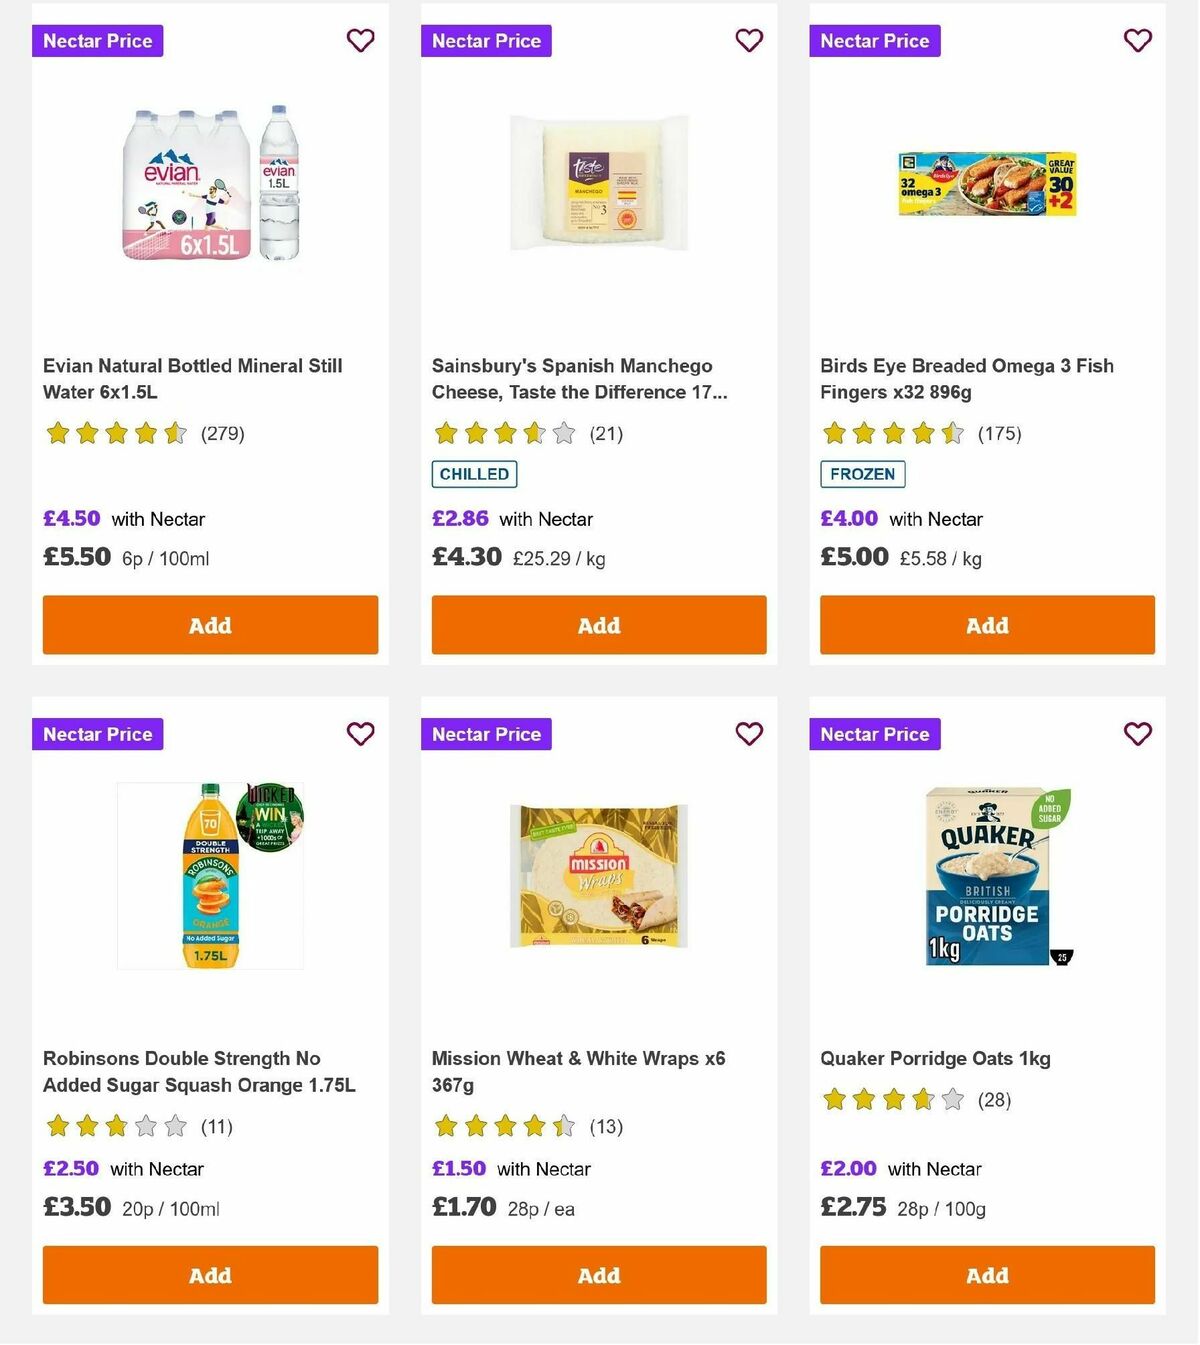
Task: Click the (279) review count for Evian
Action: pyautogui.click(x=221, y=433)
